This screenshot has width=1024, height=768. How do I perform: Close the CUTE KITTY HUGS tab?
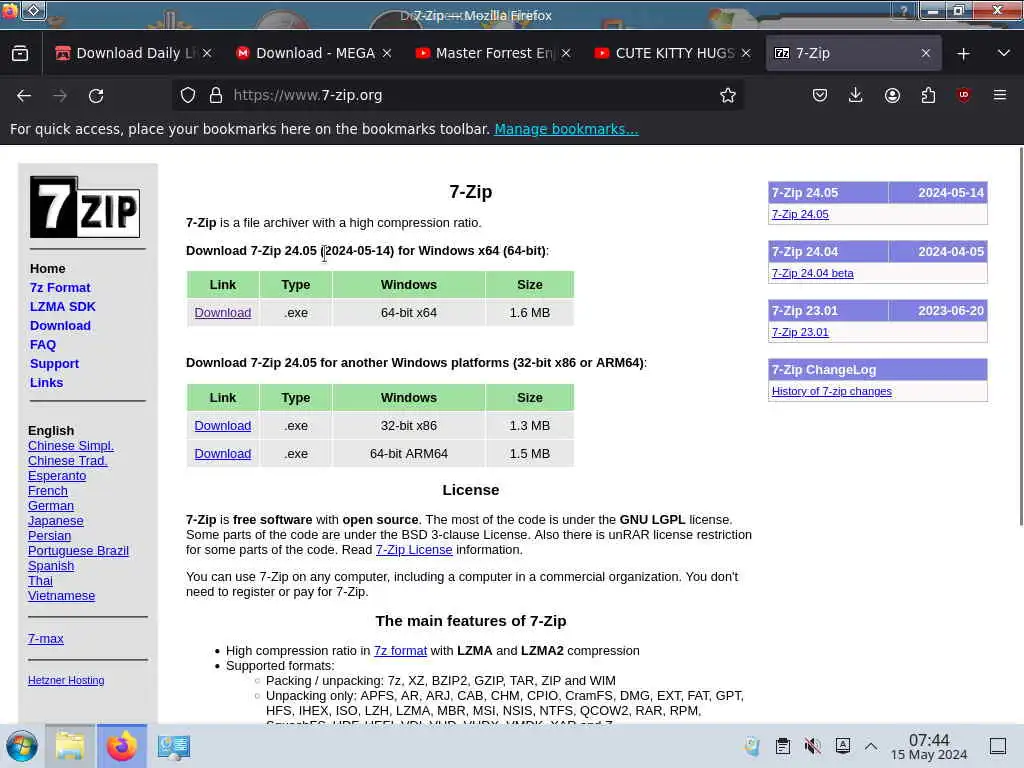(746, 54)
